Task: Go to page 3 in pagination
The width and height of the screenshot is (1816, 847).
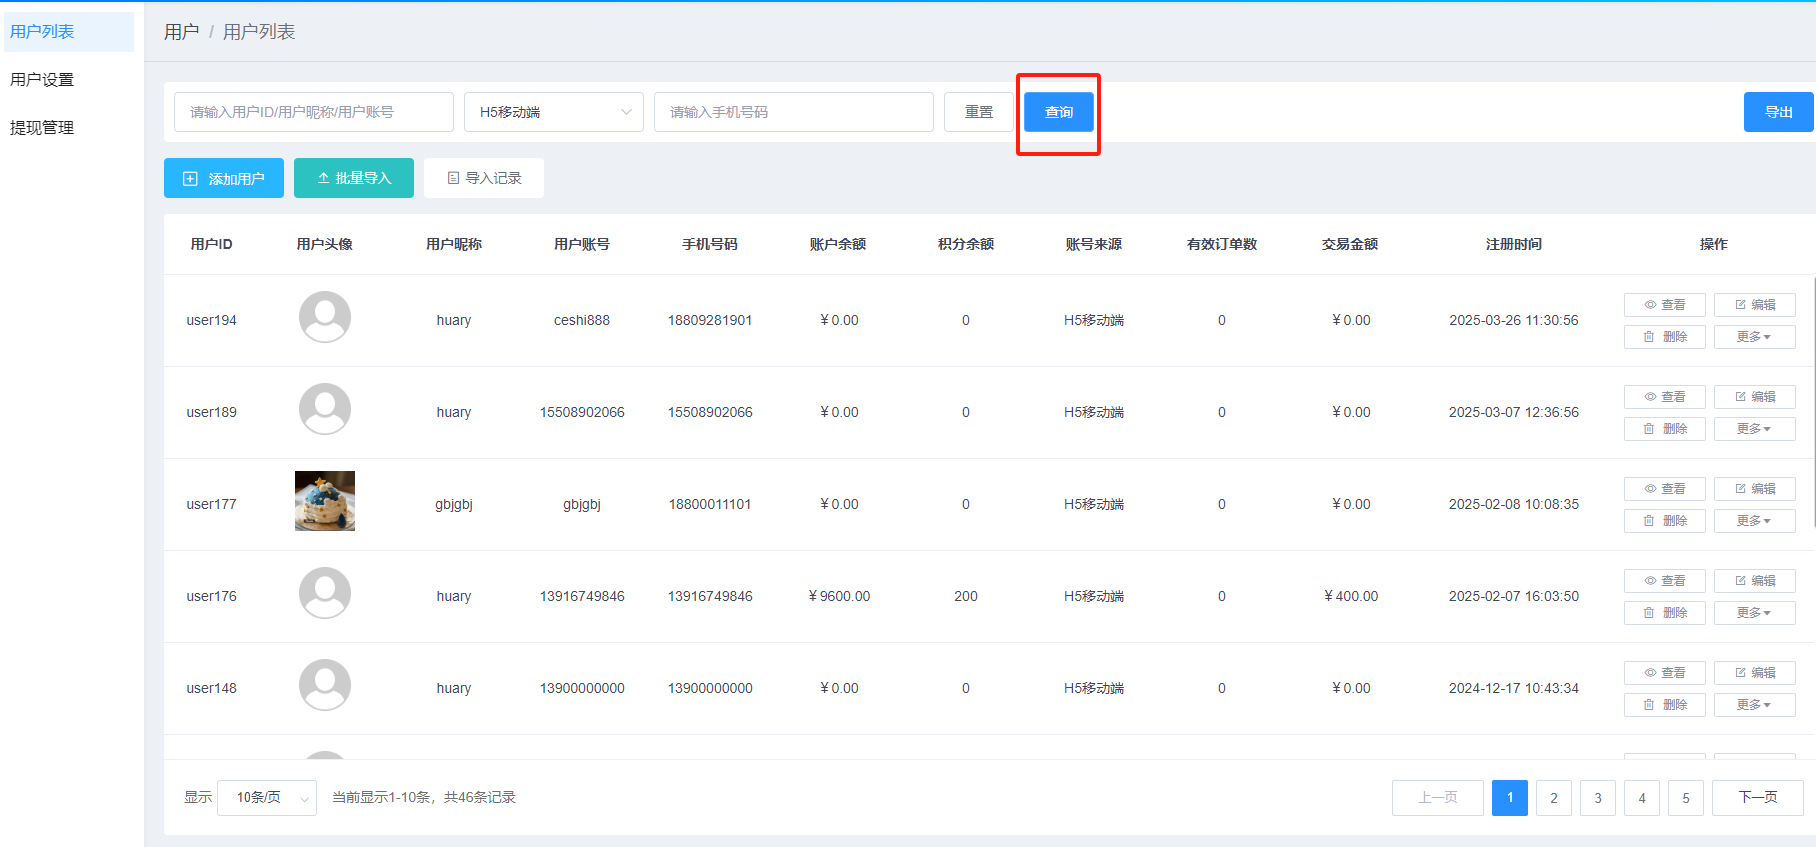Action: pos(1597,798)
